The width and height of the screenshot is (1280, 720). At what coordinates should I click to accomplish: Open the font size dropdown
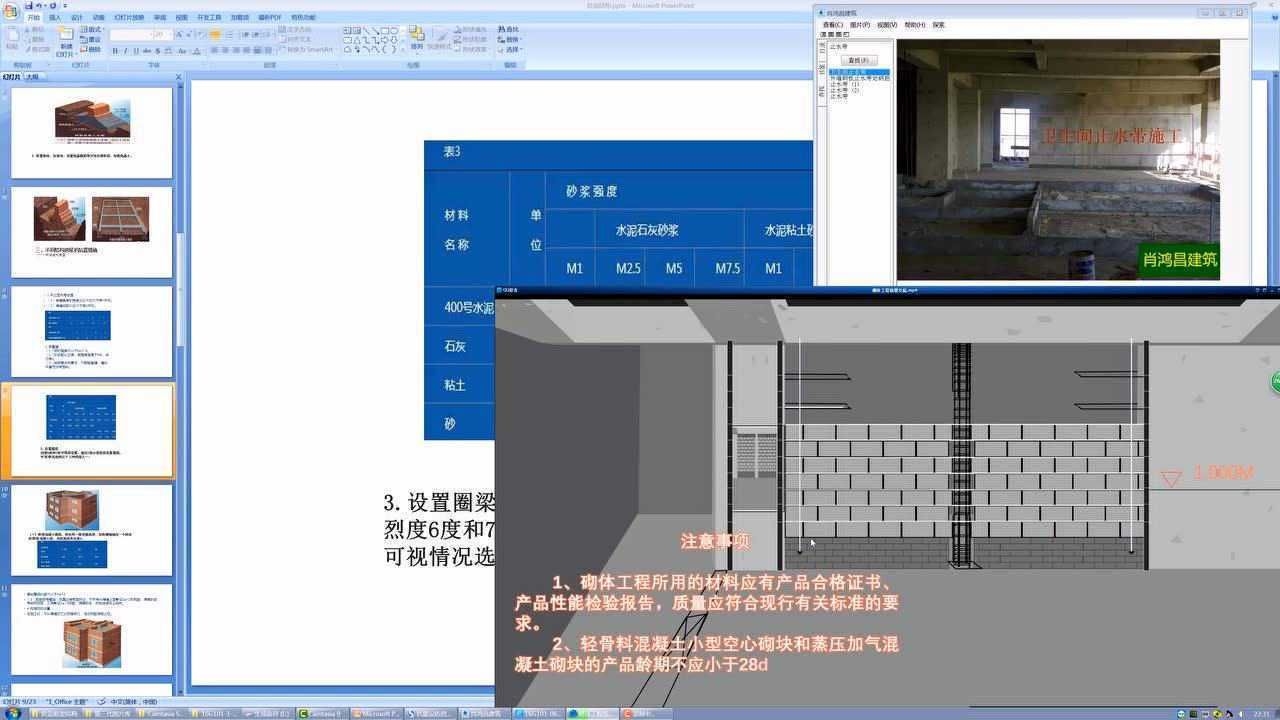[172, 34]
